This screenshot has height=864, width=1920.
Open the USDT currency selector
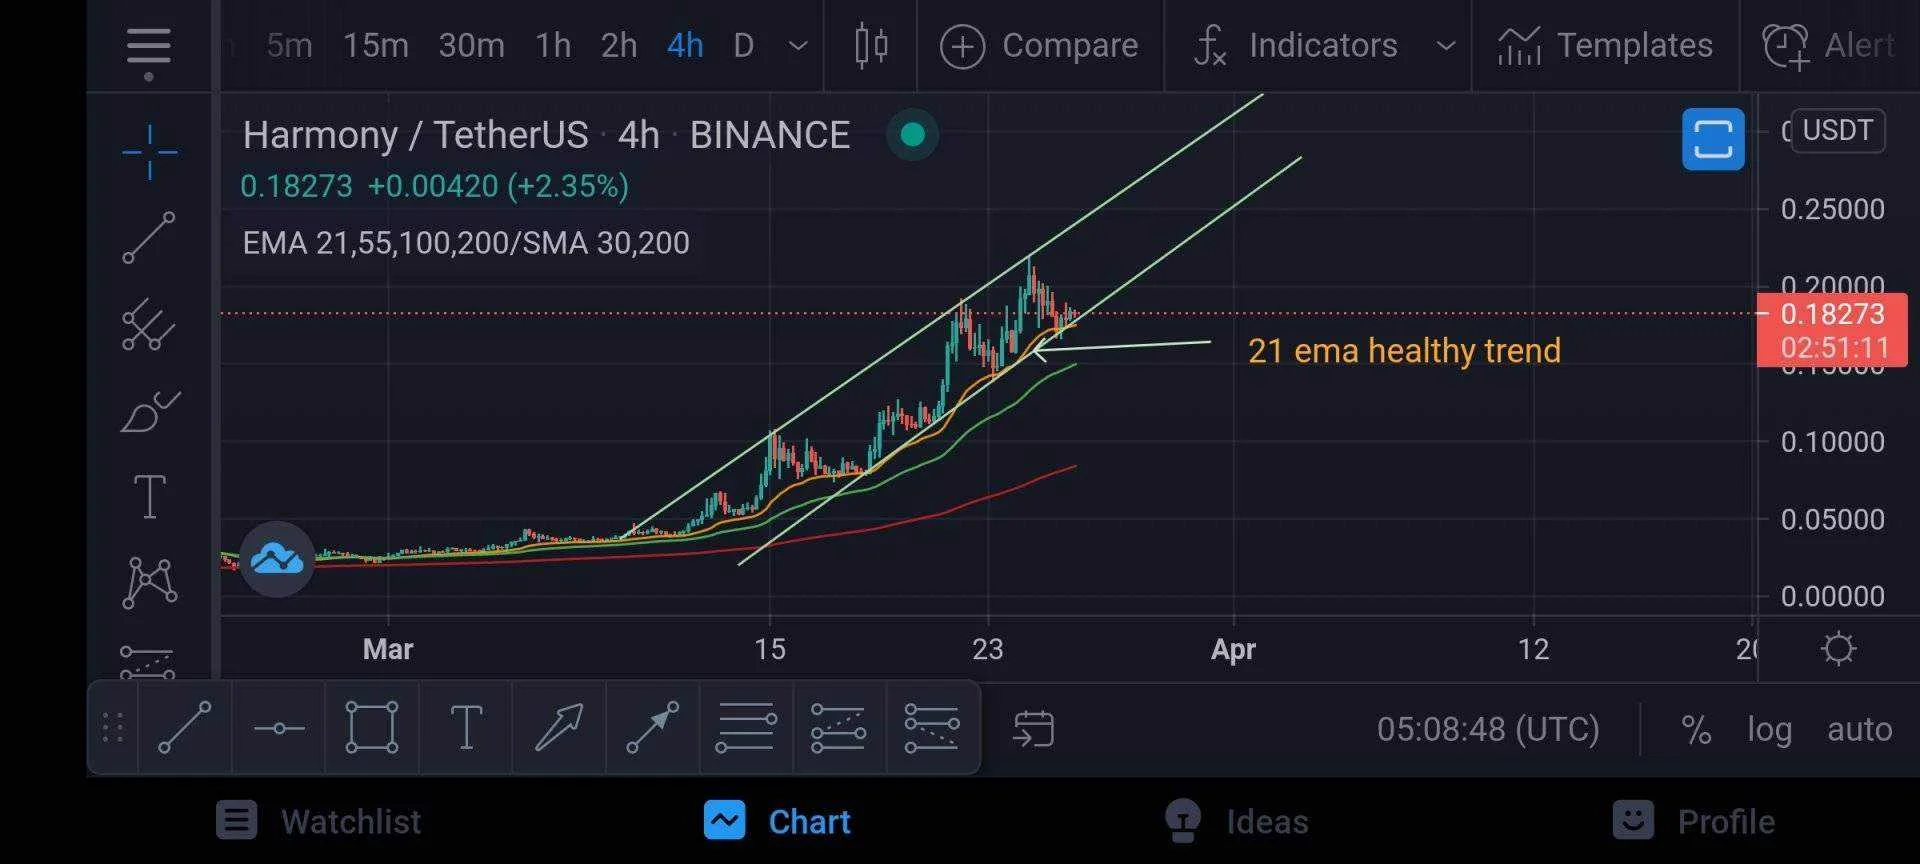[x=1838, y=131]
